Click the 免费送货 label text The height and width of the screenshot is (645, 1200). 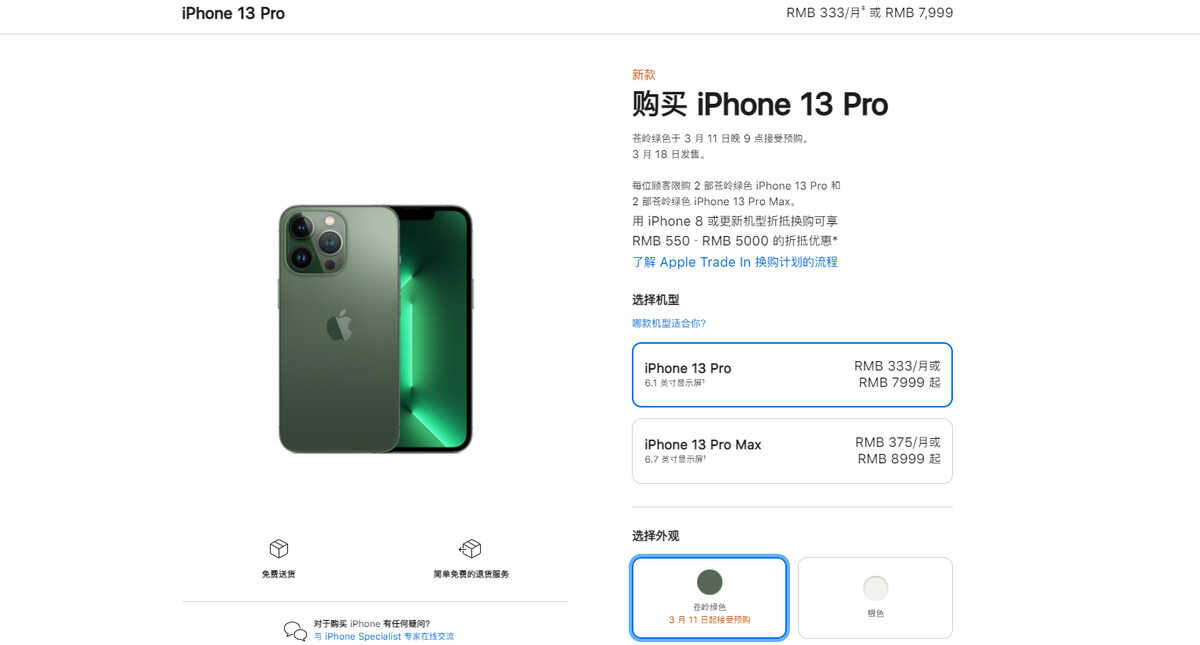[x=279, y=574]
